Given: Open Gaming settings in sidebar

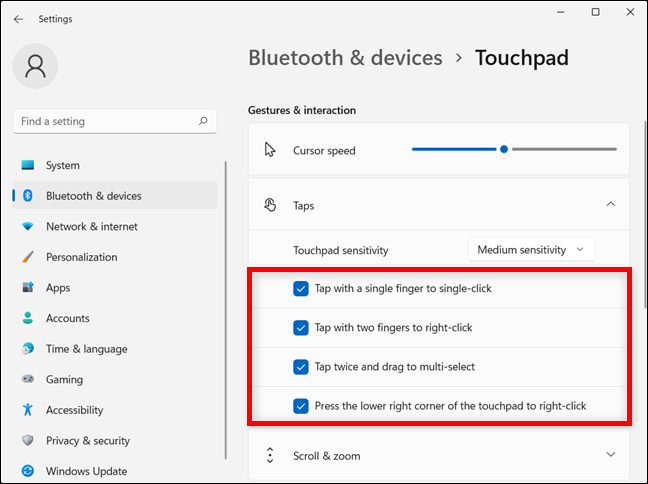Looking at the screenshot, I should pos(63,380).
